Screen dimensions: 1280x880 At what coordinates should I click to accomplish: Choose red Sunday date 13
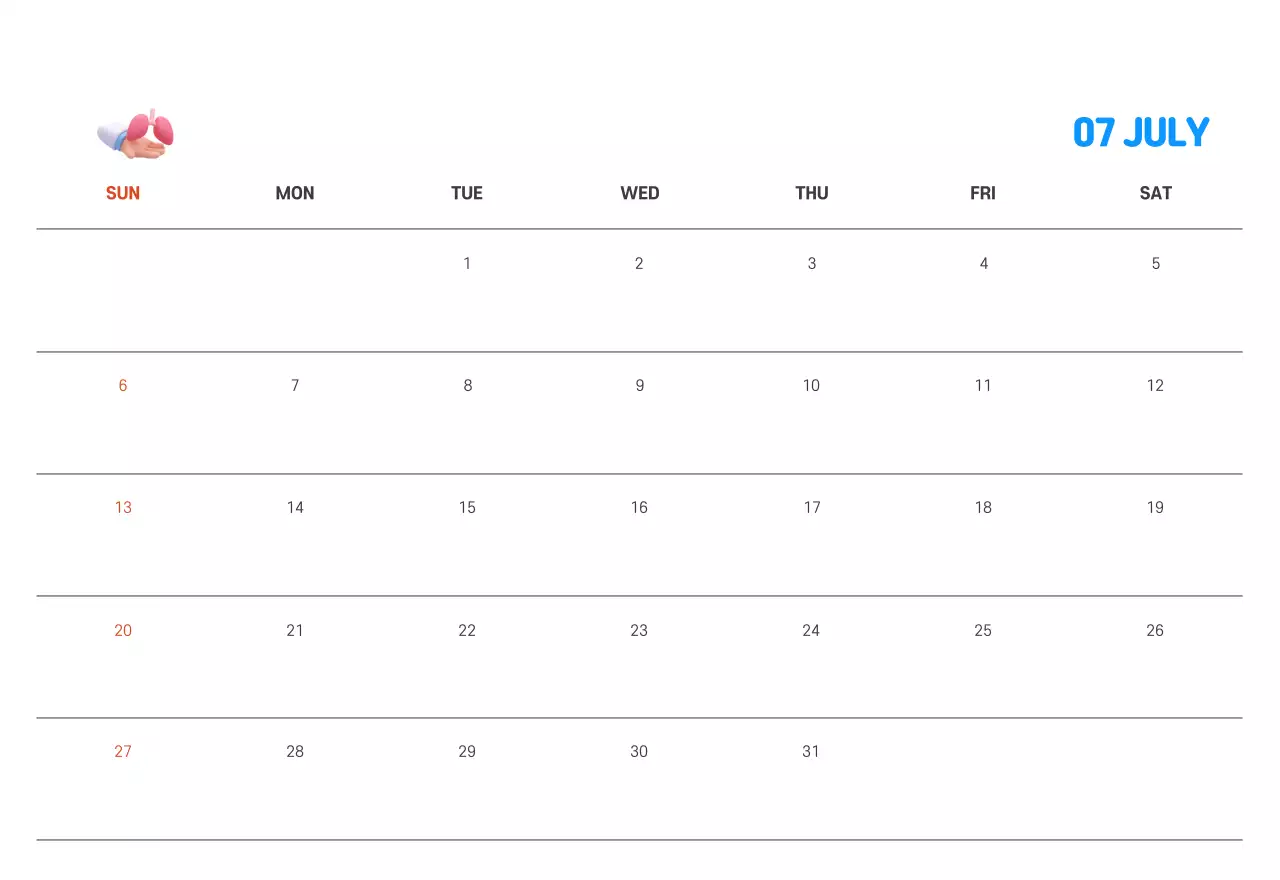123,508
